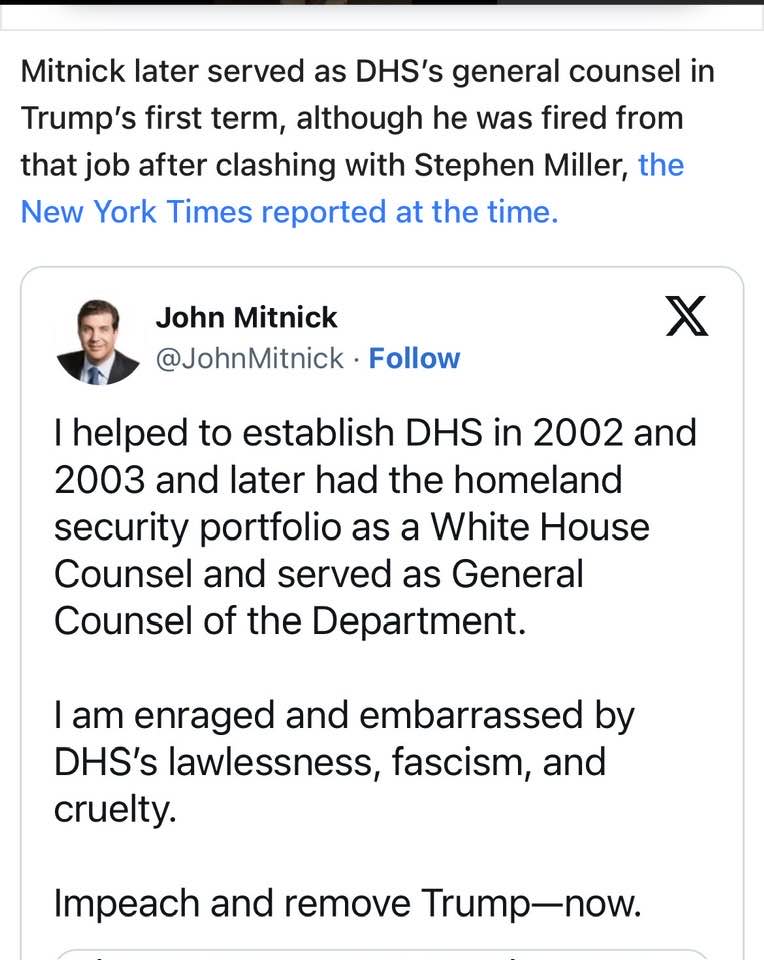Open the New York Times report link
The image size is (764, 960).
point(289,211)
